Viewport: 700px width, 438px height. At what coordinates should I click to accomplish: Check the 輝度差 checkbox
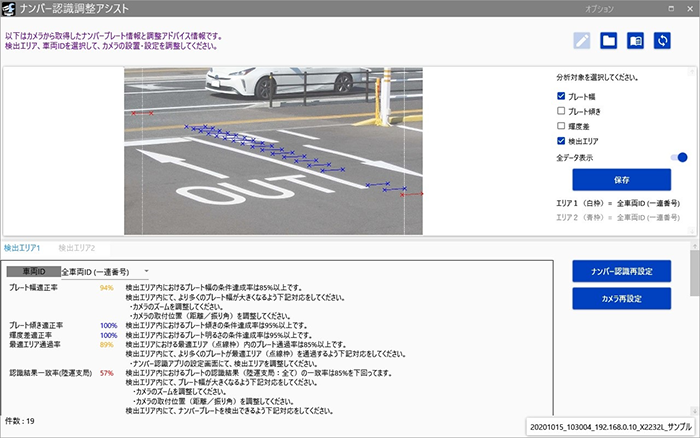[562, 126]
